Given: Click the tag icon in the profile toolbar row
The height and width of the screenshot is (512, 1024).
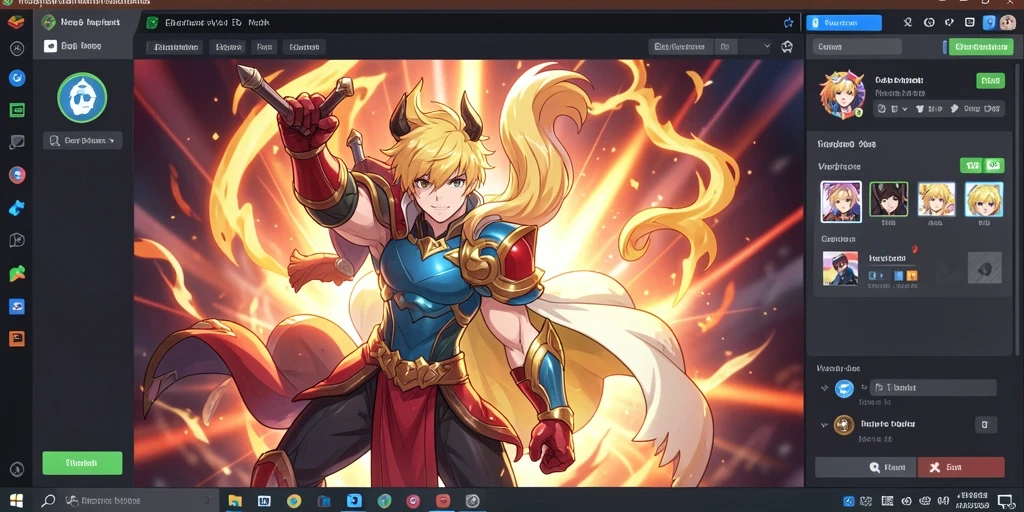Looking at the screenshot, I should point(953,109).
